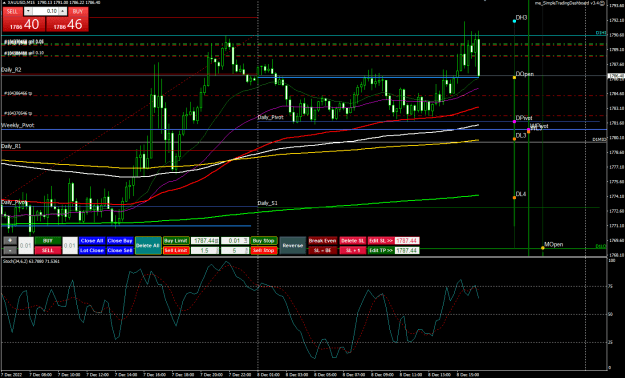
Task: Click the 1.5 field beside Sell Limit
Action: point(205,250)
